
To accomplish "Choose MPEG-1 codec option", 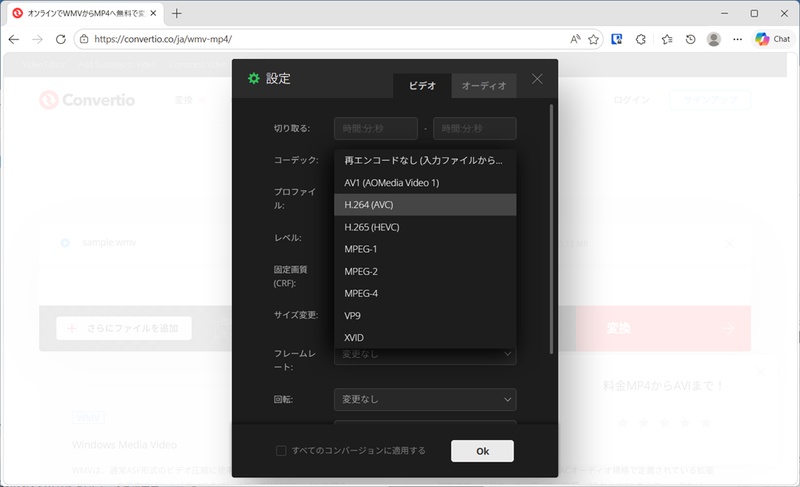I will 425,249.
